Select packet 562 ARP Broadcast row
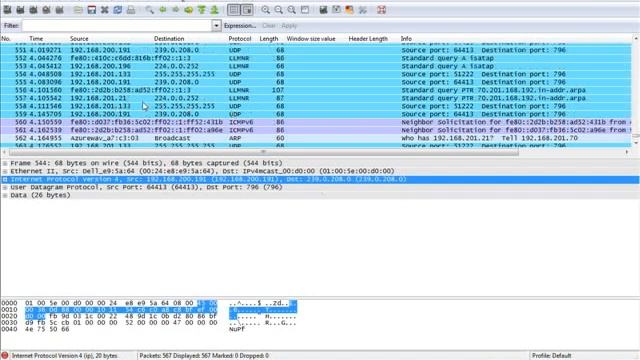Image resolution: width=640 pixels, height=360 pixels. (x=316, y=138)
